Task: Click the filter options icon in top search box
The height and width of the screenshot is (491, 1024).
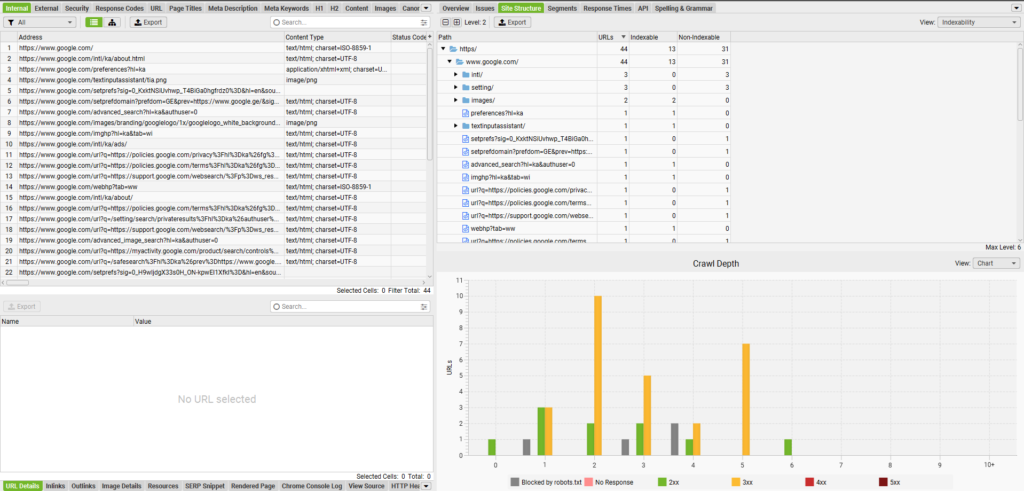Action: (424, 22)
